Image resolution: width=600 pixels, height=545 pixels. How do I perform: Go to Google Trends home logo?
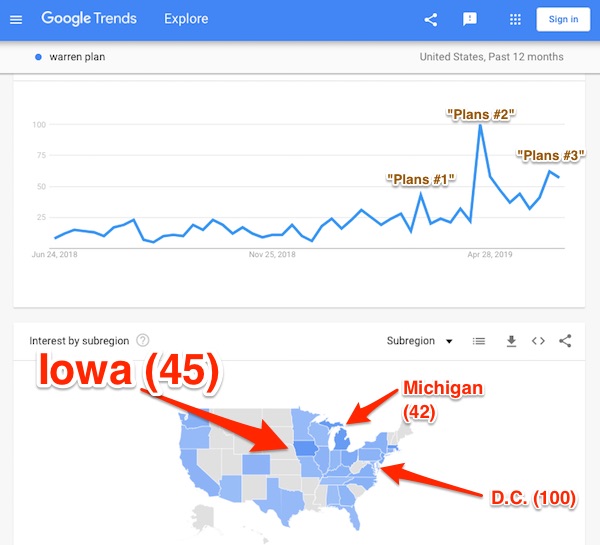89,18
